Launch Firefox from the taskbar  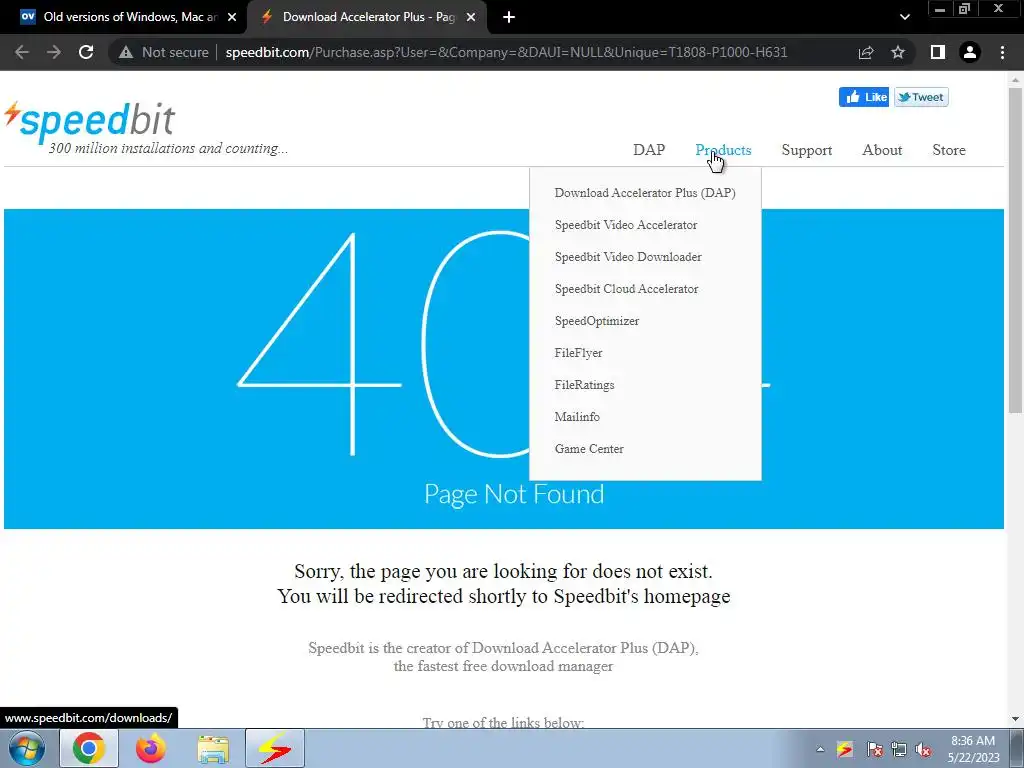150,748
